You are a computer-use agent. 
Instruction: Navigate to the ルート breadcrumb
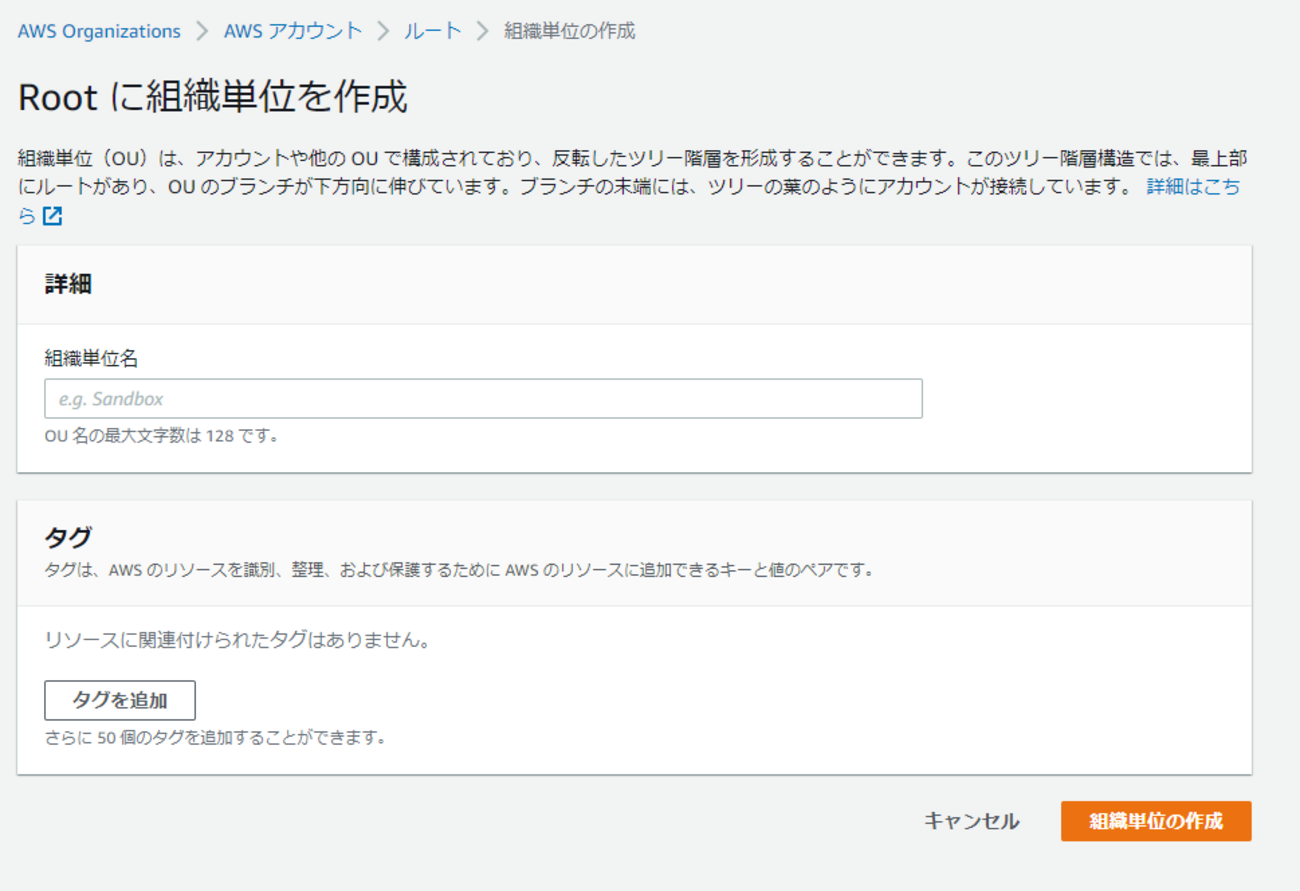click(x=432, y=31)
